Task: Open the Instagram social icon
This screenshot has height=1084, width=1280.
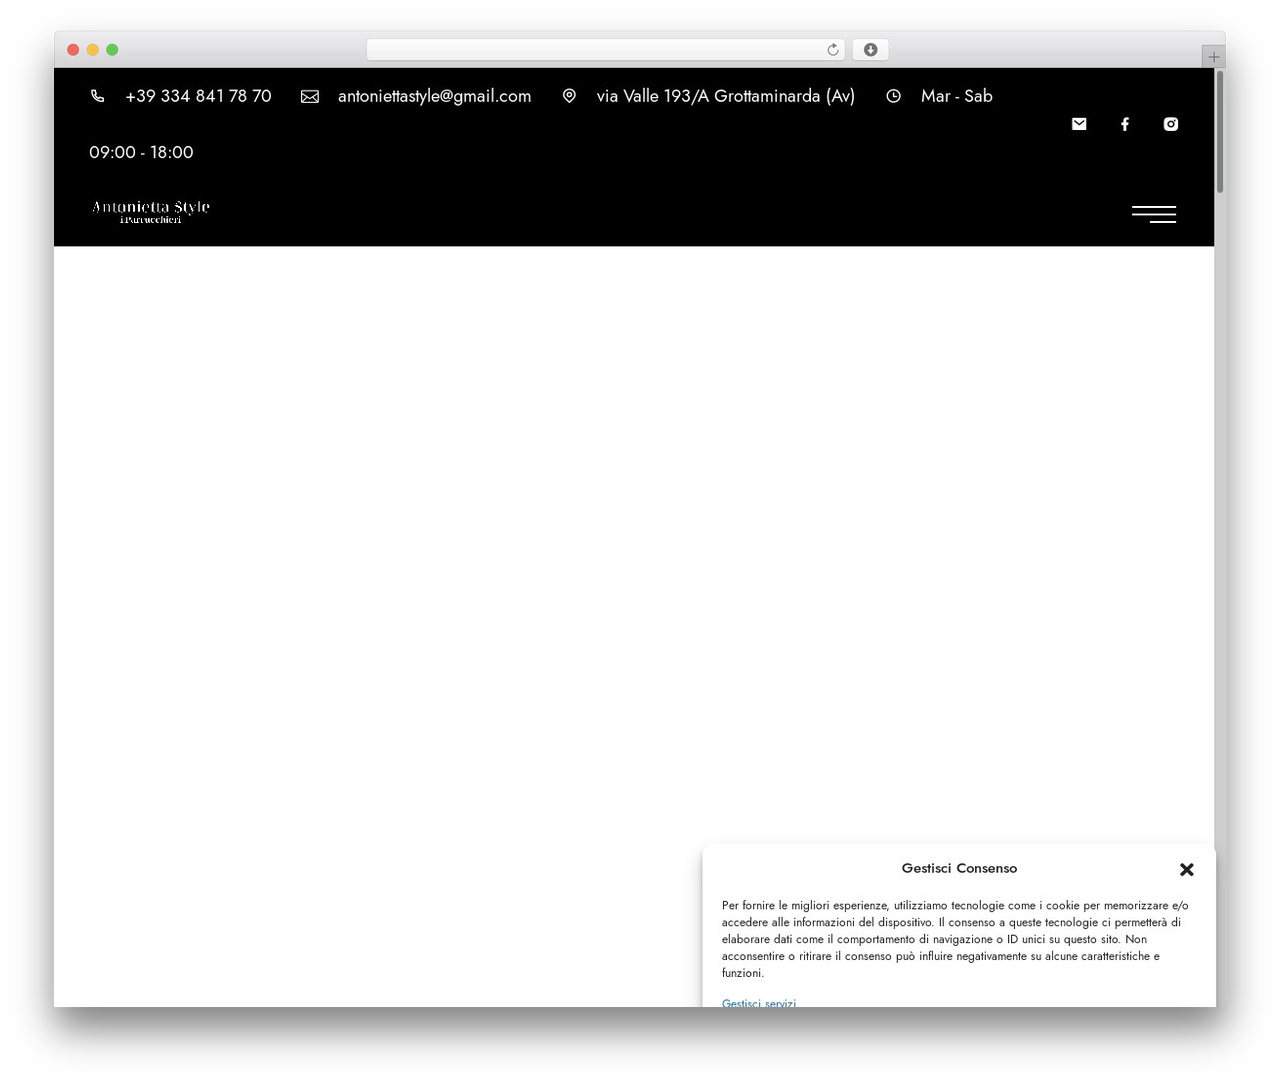Action: [1171, 124]
